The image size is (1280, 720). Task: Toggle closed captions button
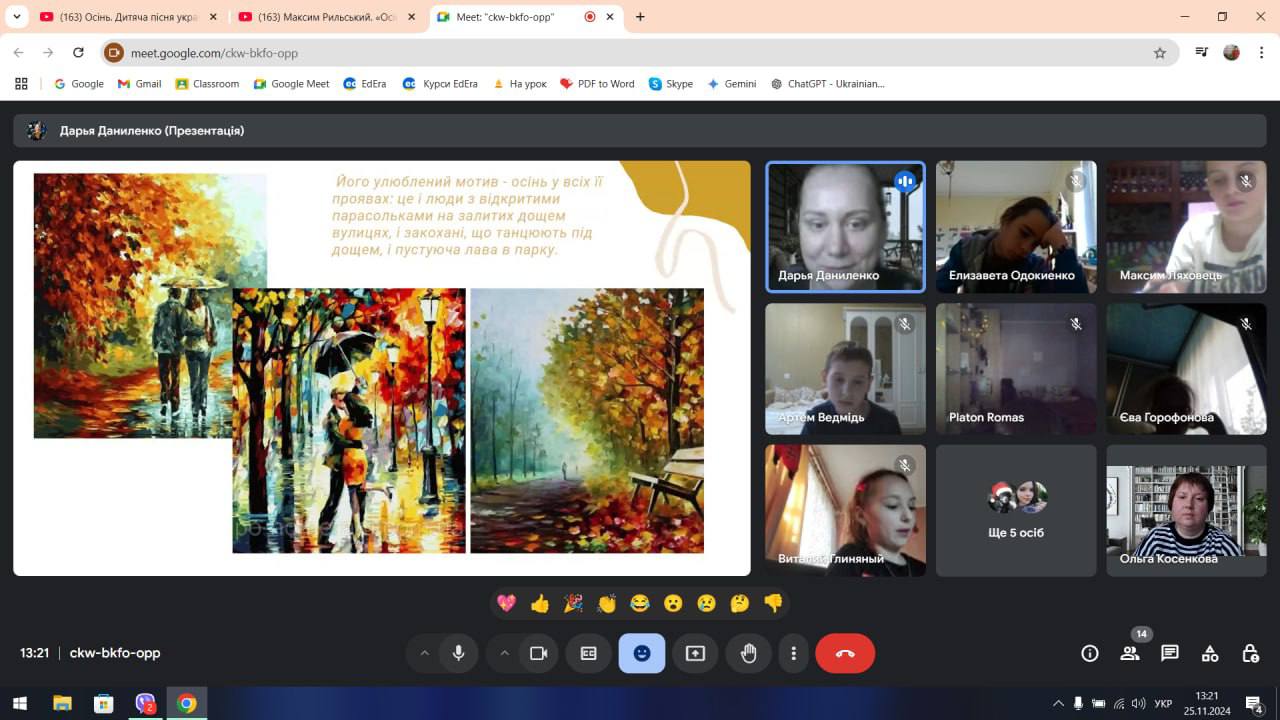(589, 653)
